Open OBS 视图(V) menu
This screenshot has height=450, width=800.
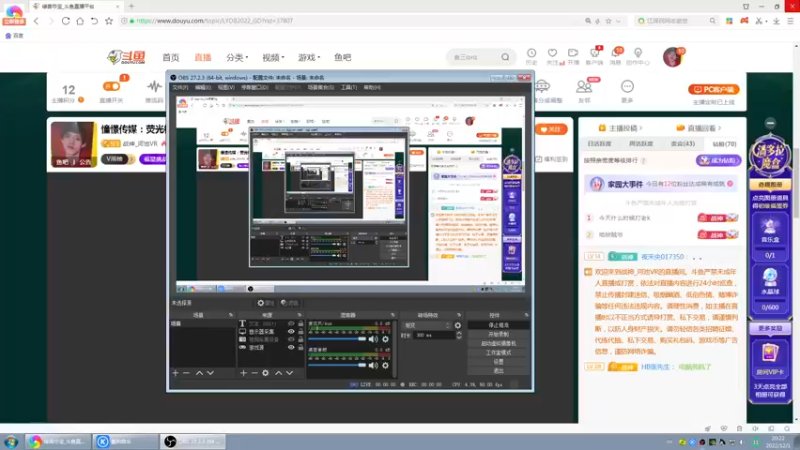coord(226,87)
